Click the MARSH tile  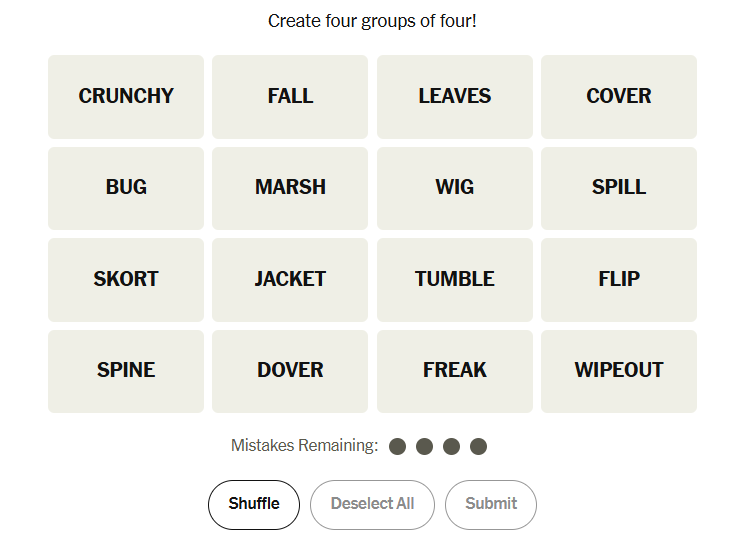pos(290,188)
